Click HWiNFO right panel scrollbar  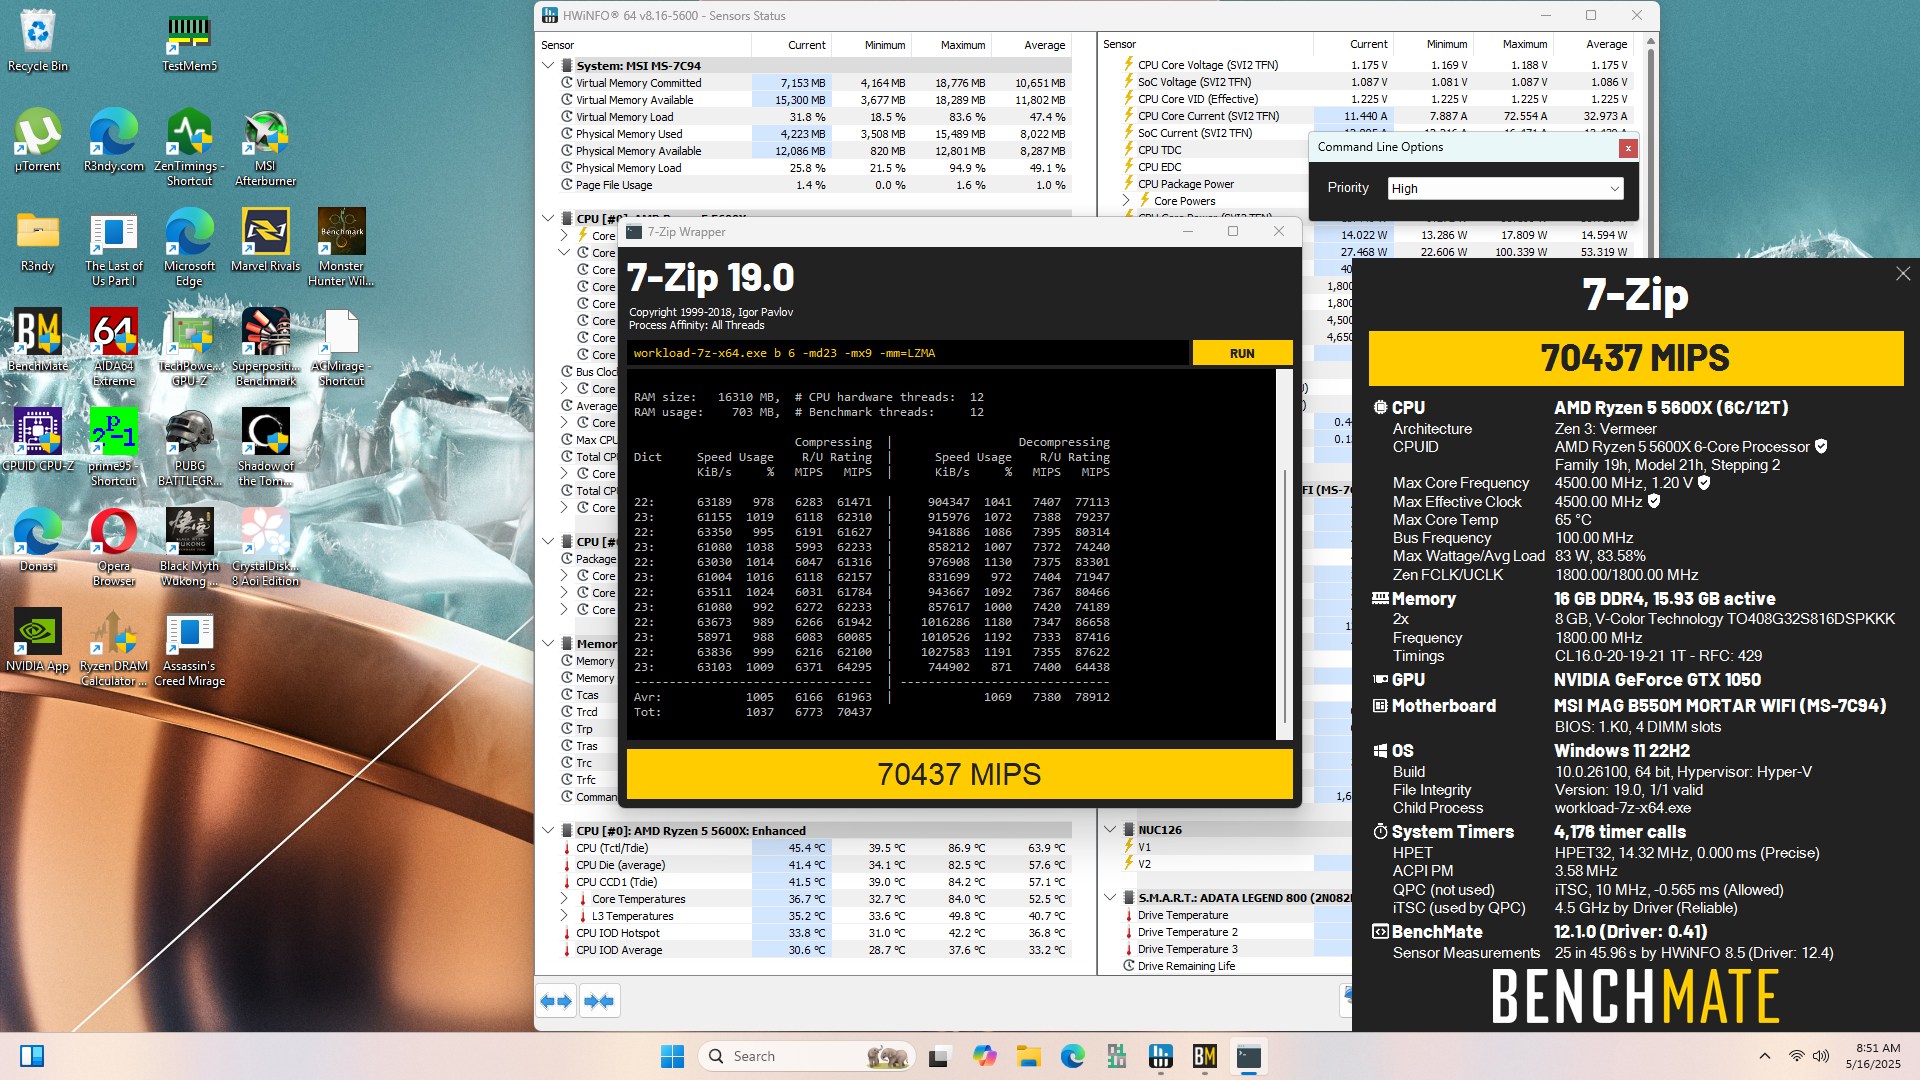1651,90
